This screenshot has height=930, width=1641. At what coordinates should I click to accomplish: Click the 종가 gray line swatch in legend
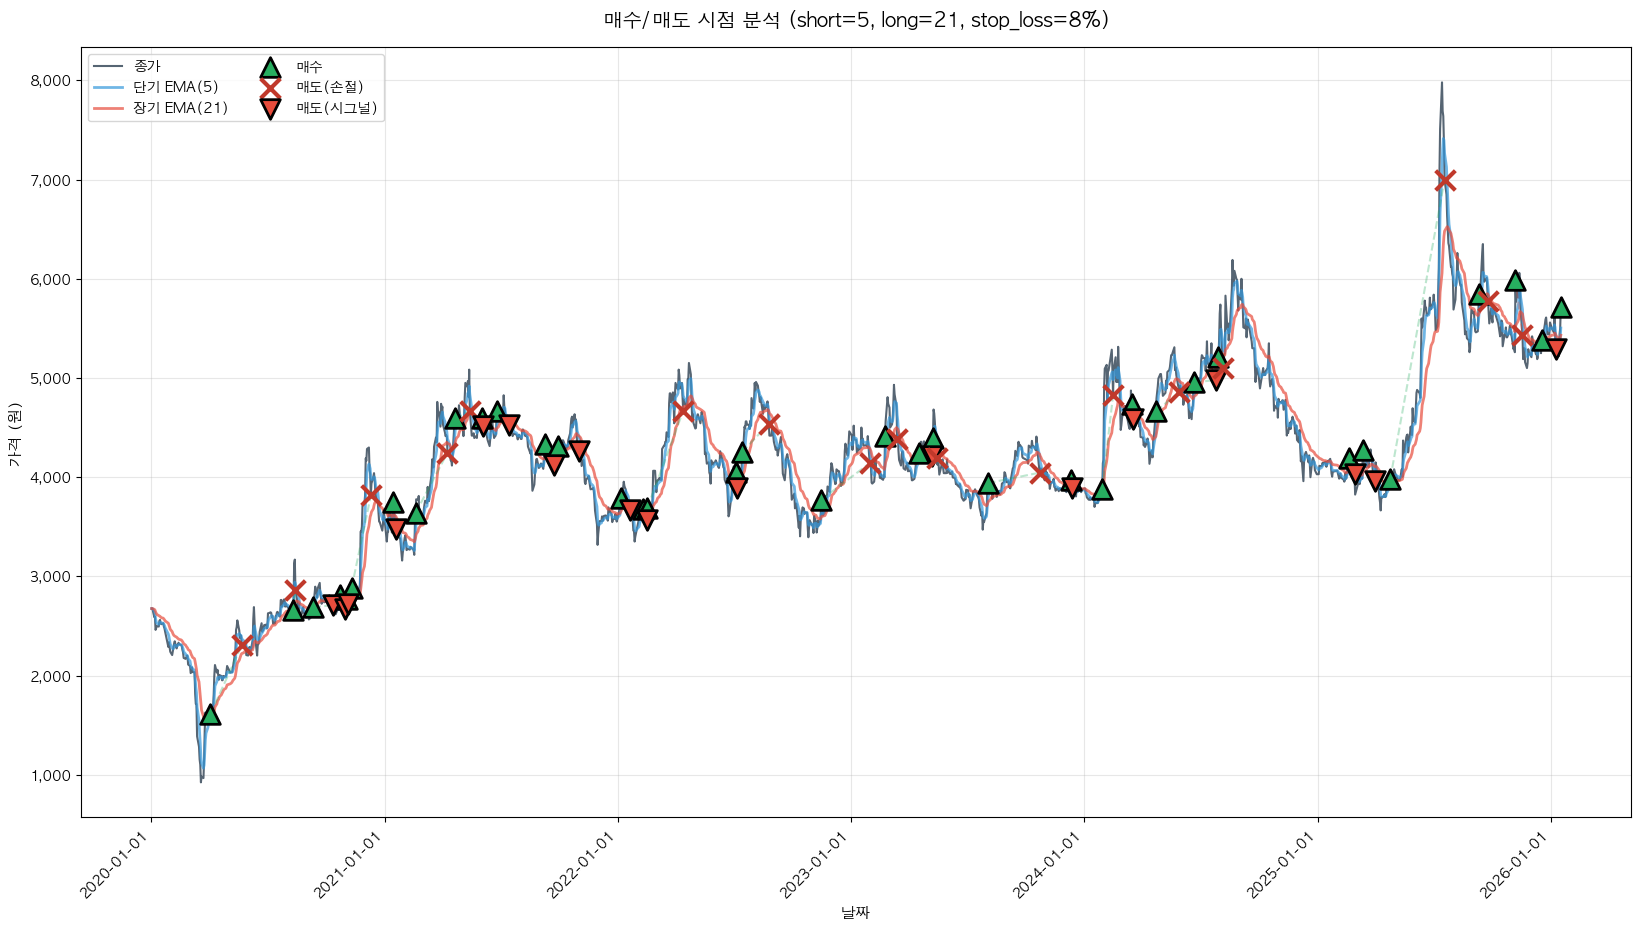coord(108,67)
